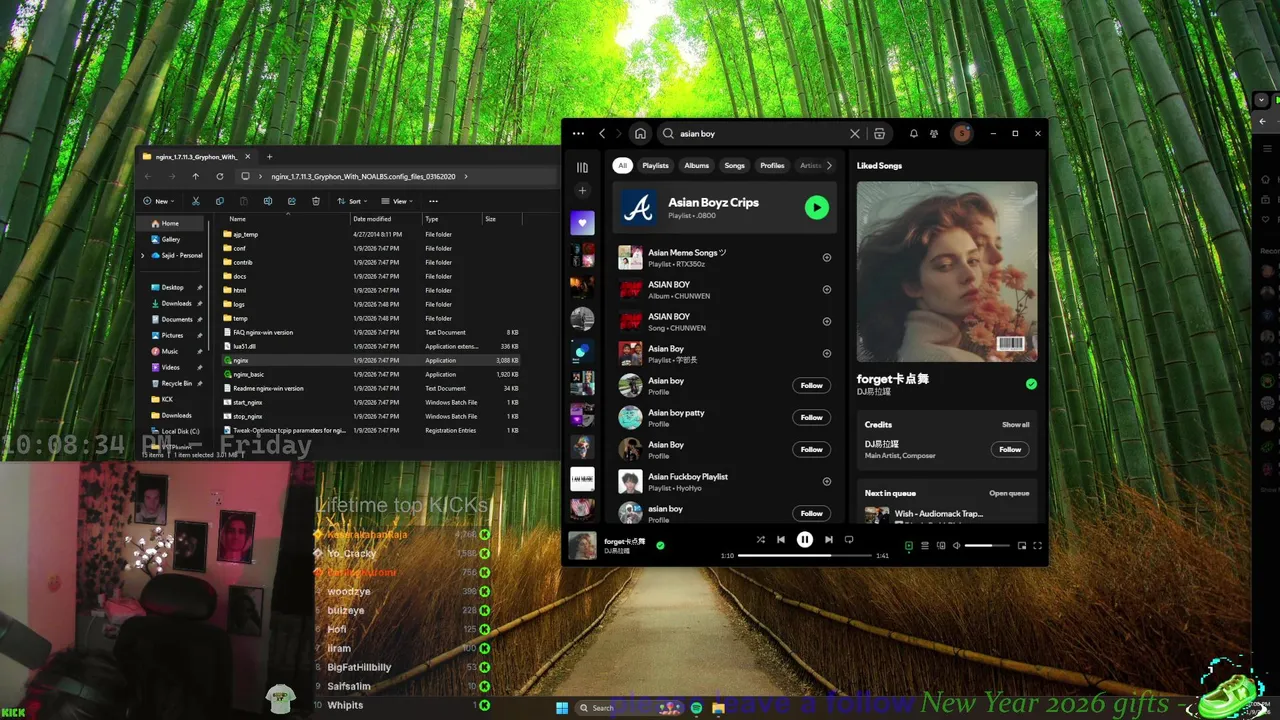
Task: Expand Sajid - Personal tree item
Action: tap(143, 255)
